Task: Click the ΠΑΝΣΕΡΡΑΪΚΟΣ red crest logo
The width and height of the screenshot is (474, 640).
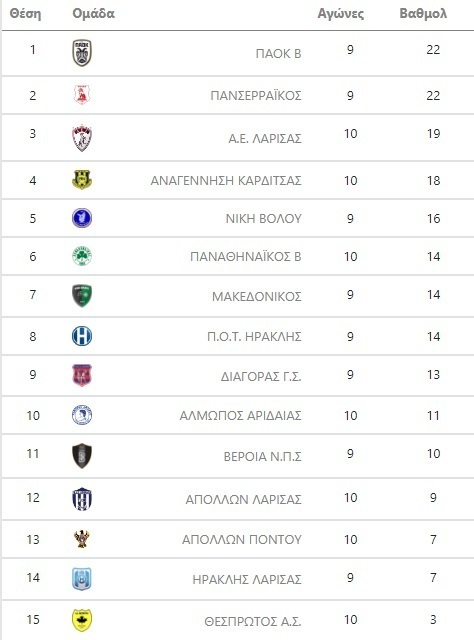Action: point(82,95)
